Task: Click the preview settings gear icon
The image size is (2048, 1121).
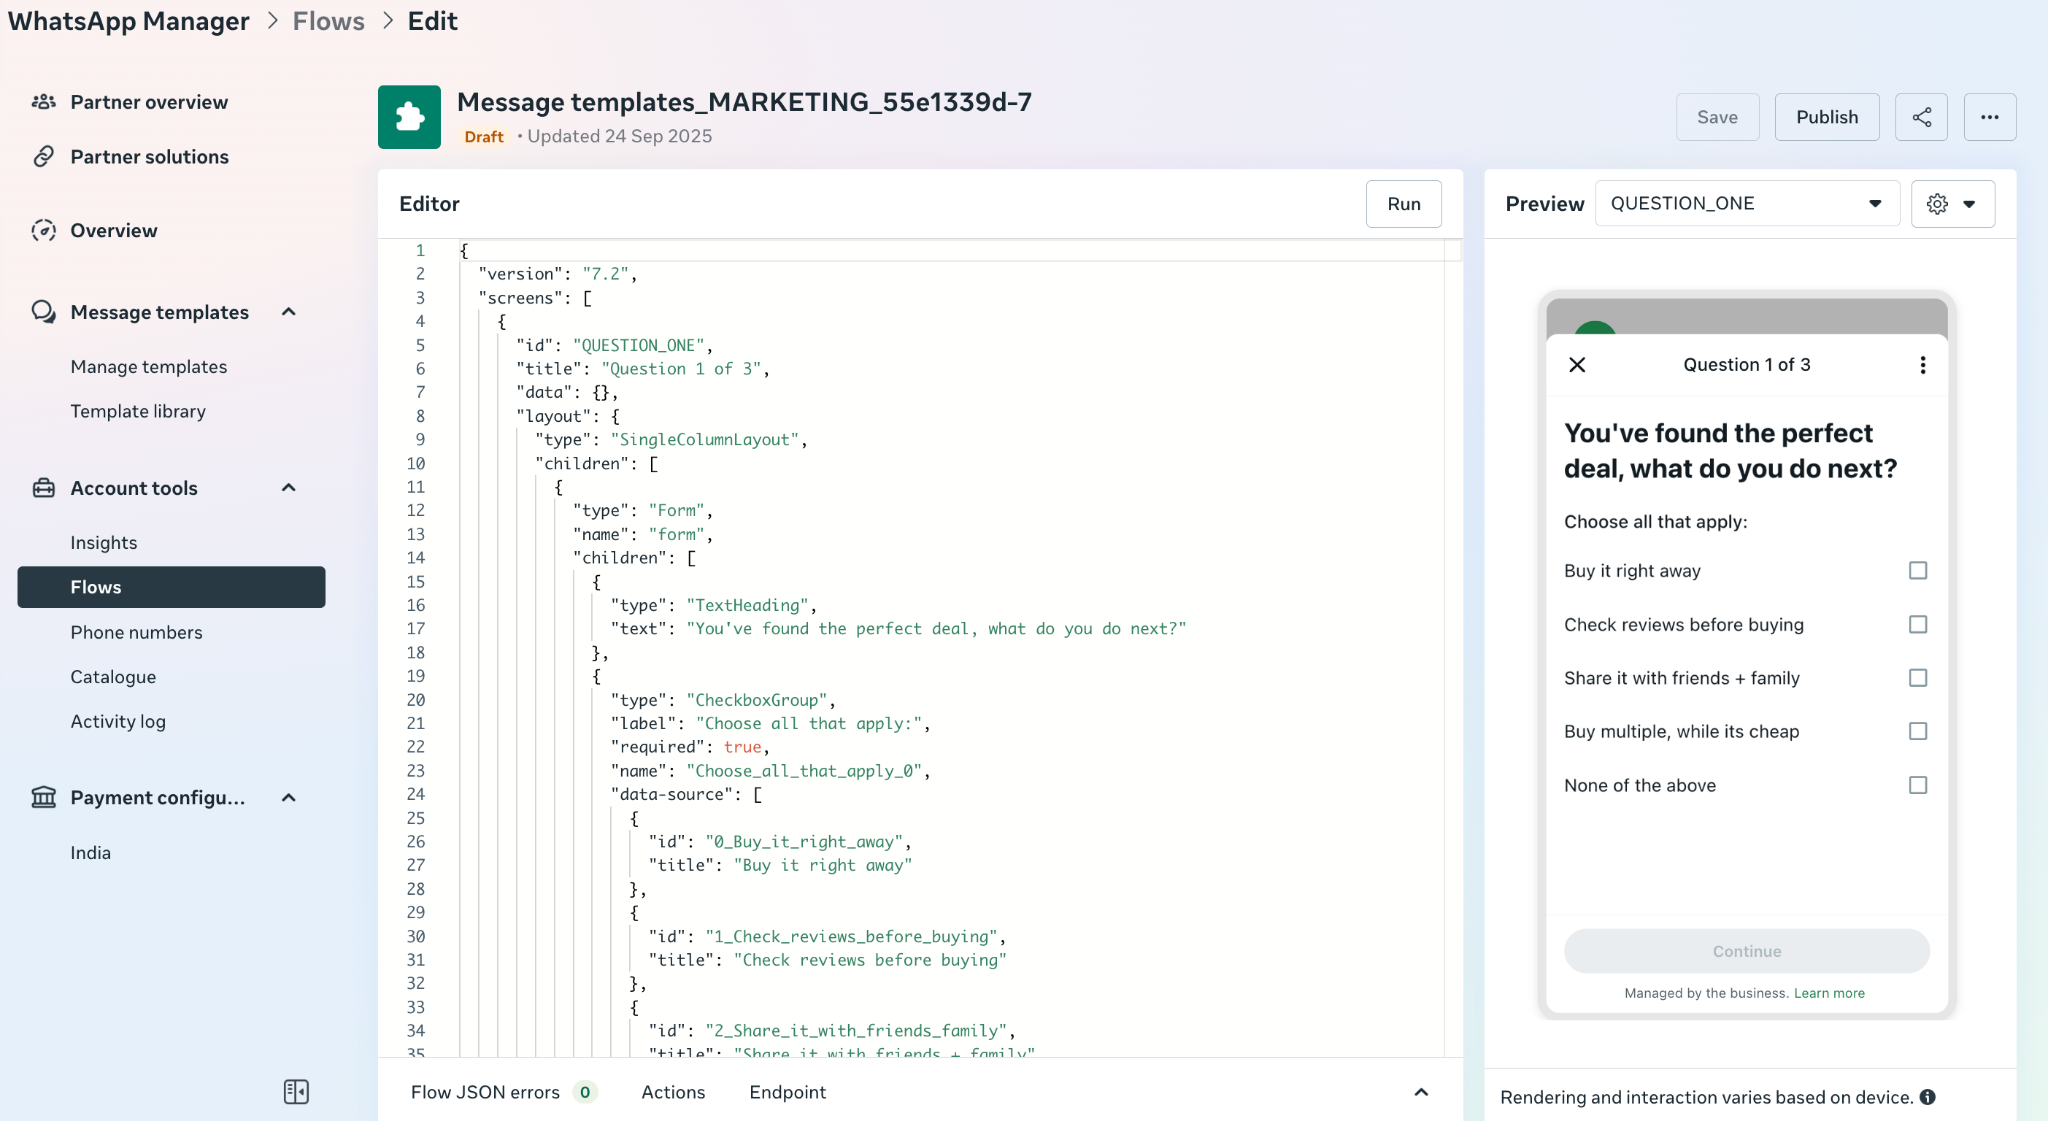Action: click(1937, 204)
